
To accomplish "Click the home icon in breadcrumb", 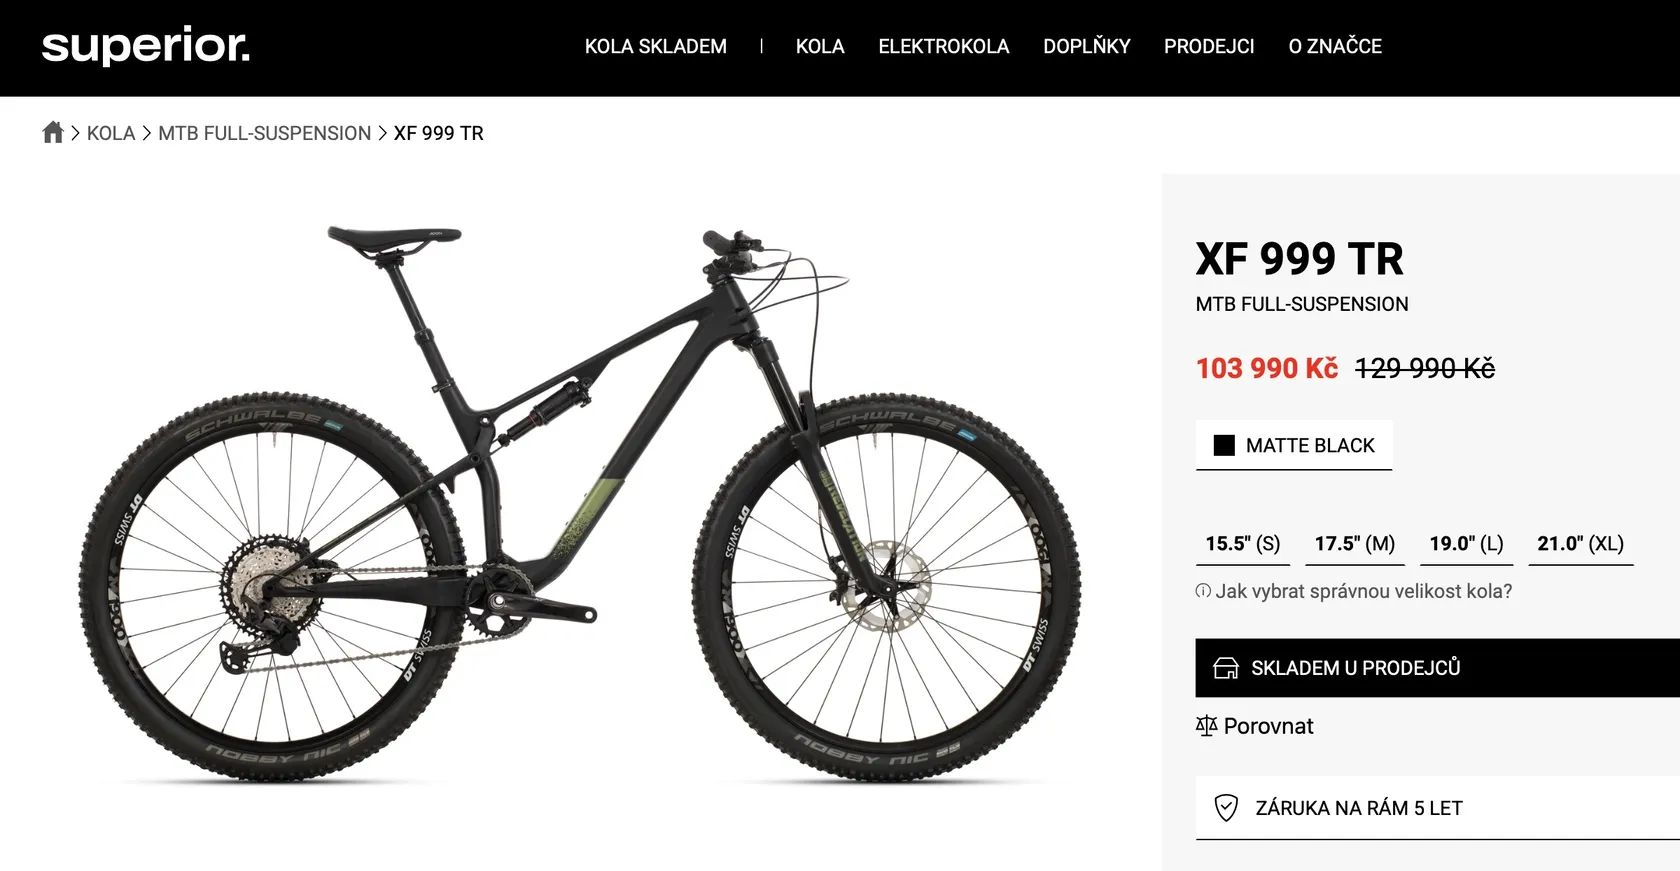I will pyautogui.click(x=53, y=132).
